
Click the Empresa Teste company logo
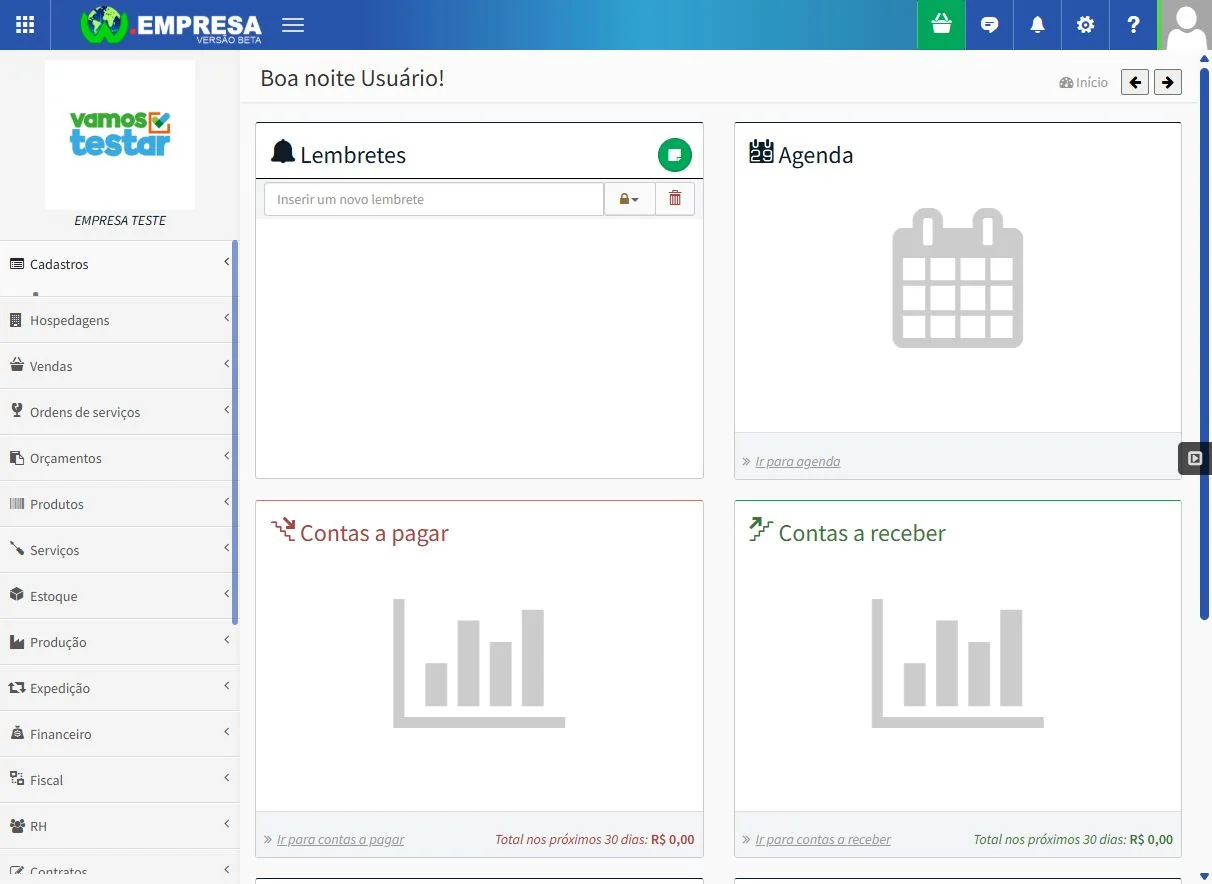[120, 135]
